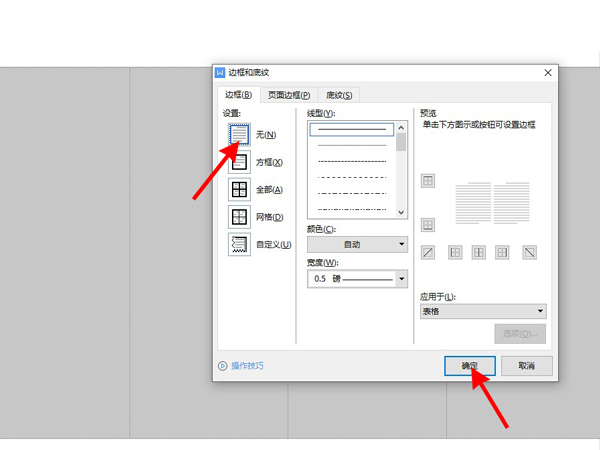Toggle the diagonal-up border button
Screen dimensions: 600x450
point(428,253)
